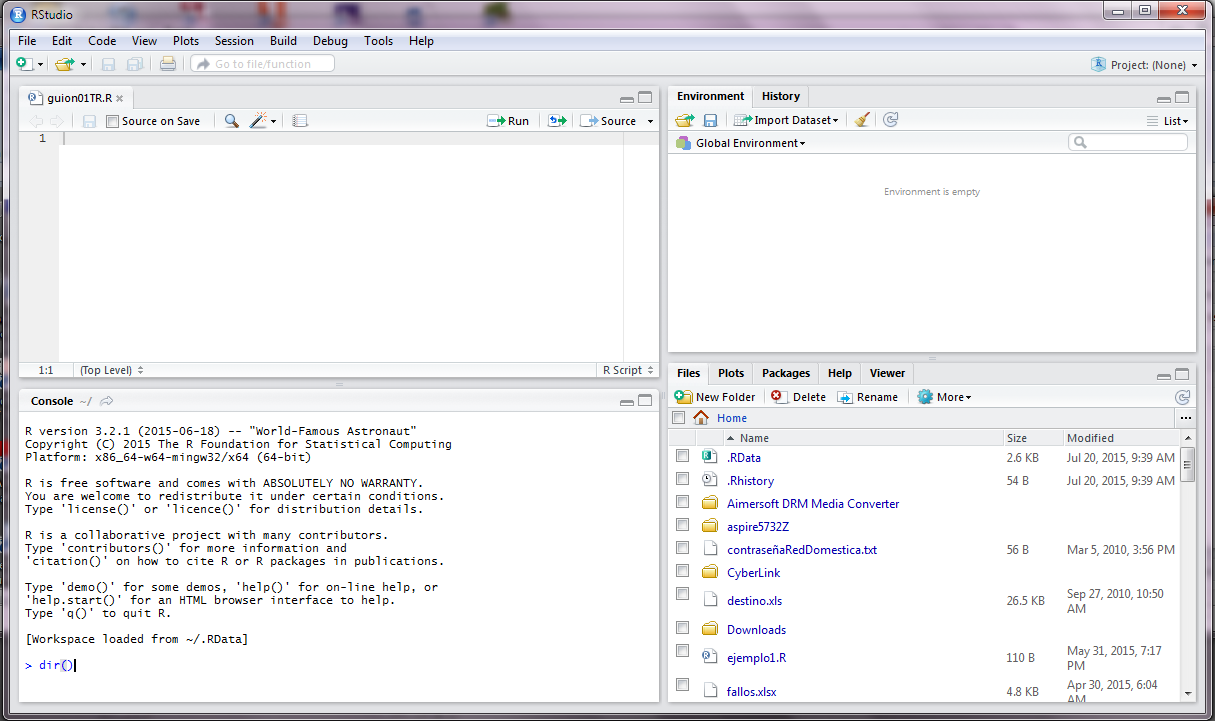This screenshot has width=1215, height=721.
Task: Open the ejemplo1.R file link
Action: 756,658
